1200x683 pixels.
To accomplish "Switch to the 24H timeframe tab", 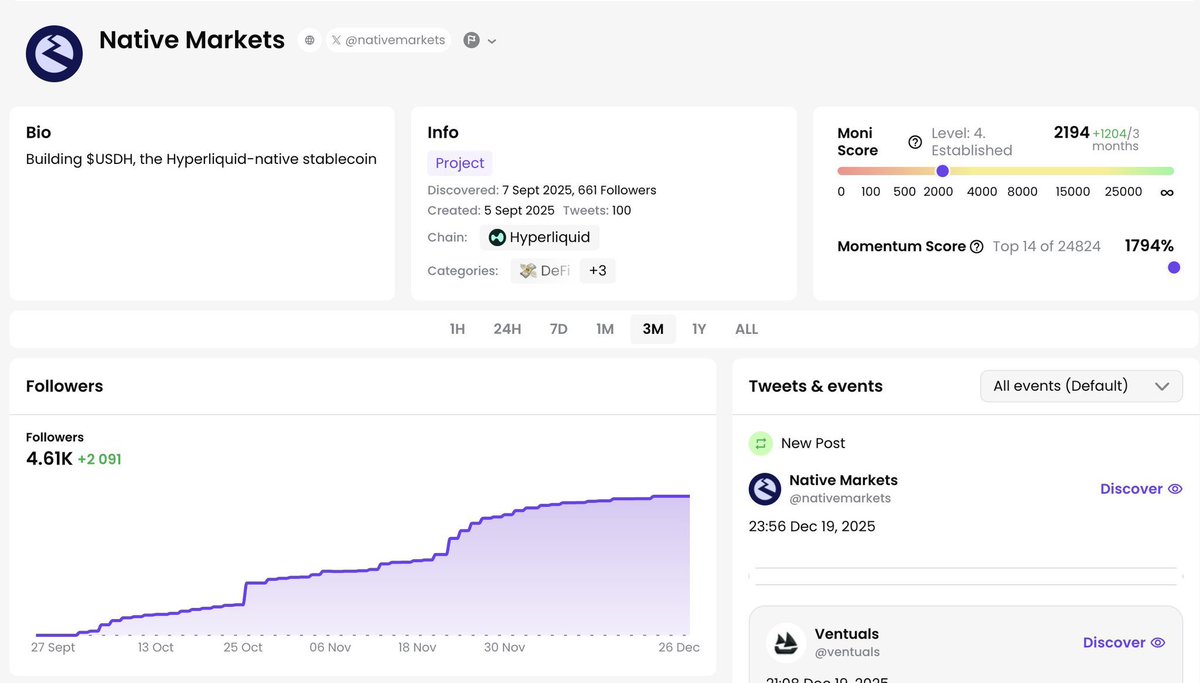I will pyautogui.click(x=508, y=328).
